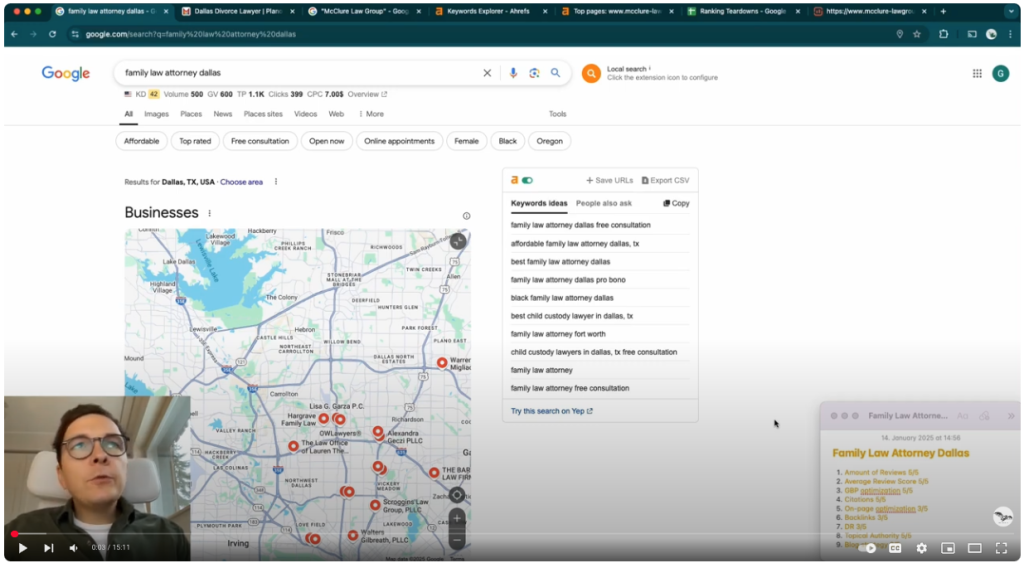
Task: Start voice search via microphone
Action: (513, 73)
